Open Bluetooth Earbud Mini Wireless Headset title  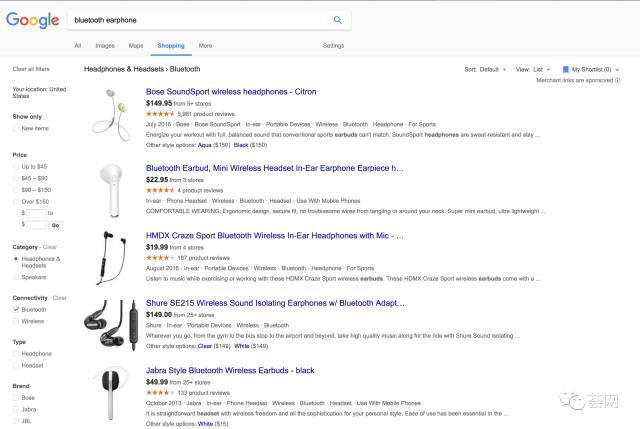(x=275, y=168)
